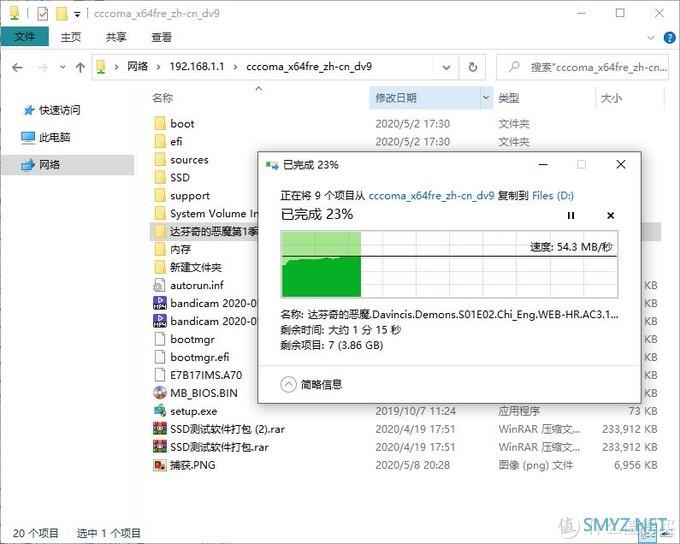
Task: Close the copy progress dialog window
Action: [621, 165]
